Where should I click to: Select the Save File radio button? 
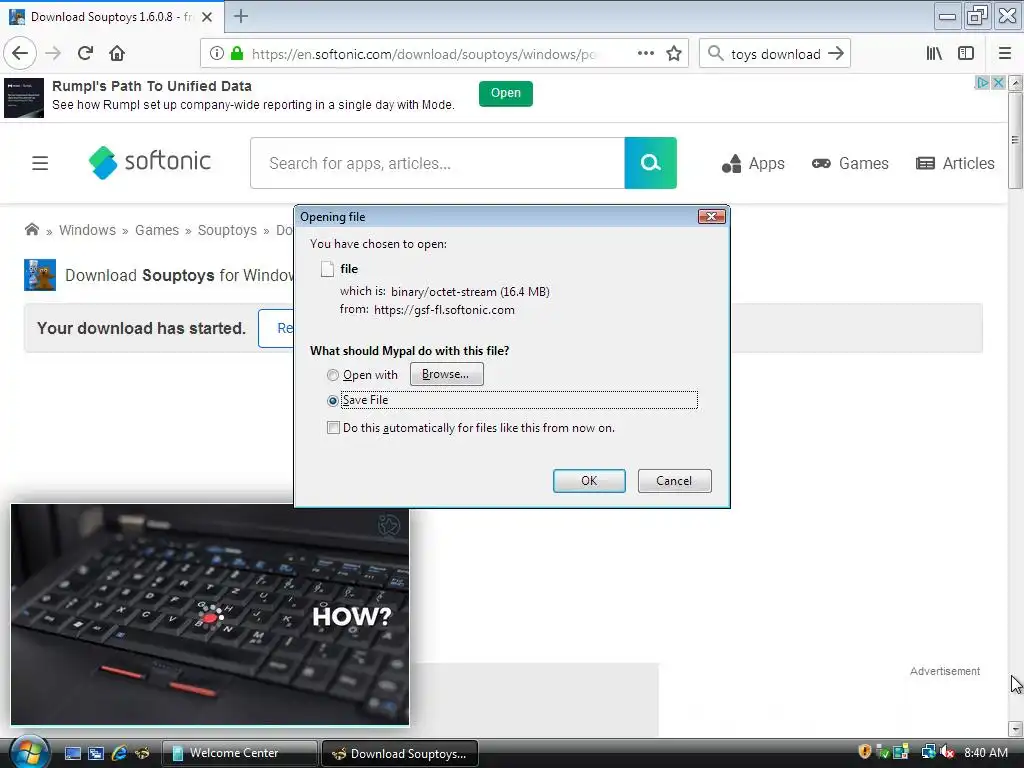click(332, 400)
